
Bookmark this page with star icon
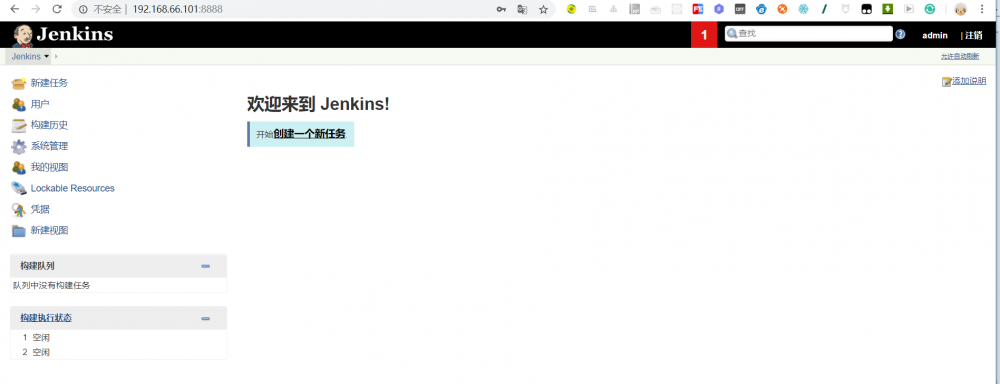(543, 10)
